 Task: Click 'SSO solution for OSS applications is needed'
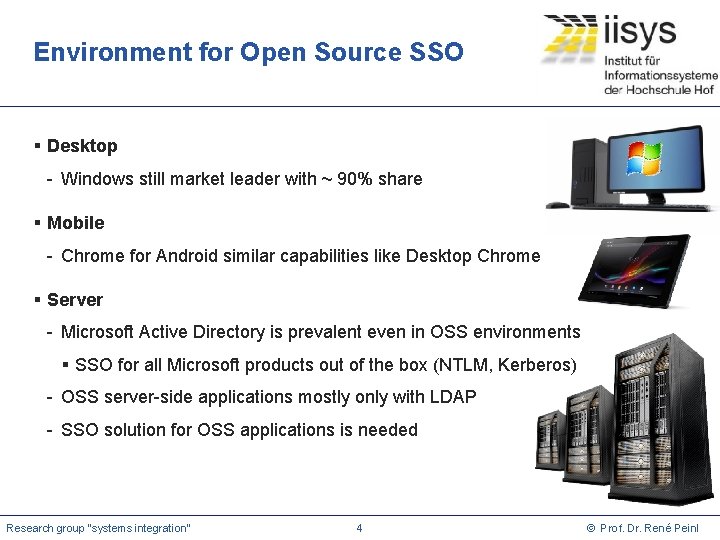[x=239, y=430]
